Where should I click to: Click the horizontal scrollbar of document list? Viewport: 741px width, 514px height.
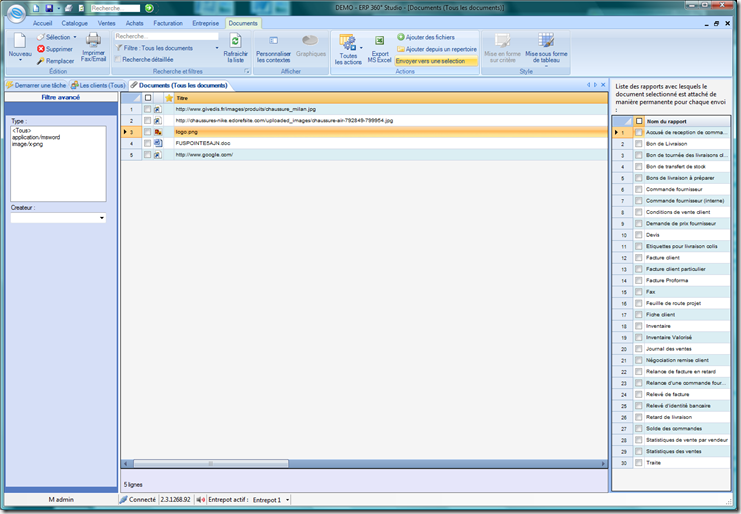pos(364,464)
